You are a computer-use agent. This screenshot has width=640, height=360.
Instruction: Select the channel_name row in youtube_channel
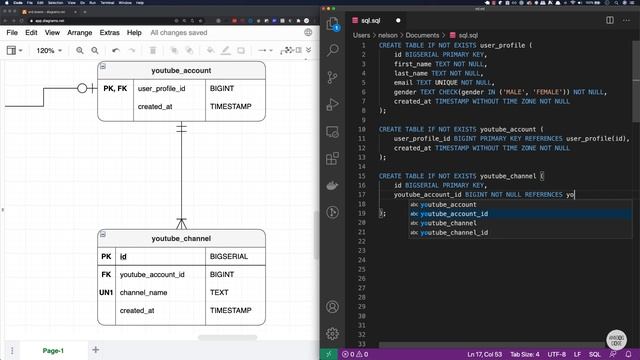click(181, 293)
